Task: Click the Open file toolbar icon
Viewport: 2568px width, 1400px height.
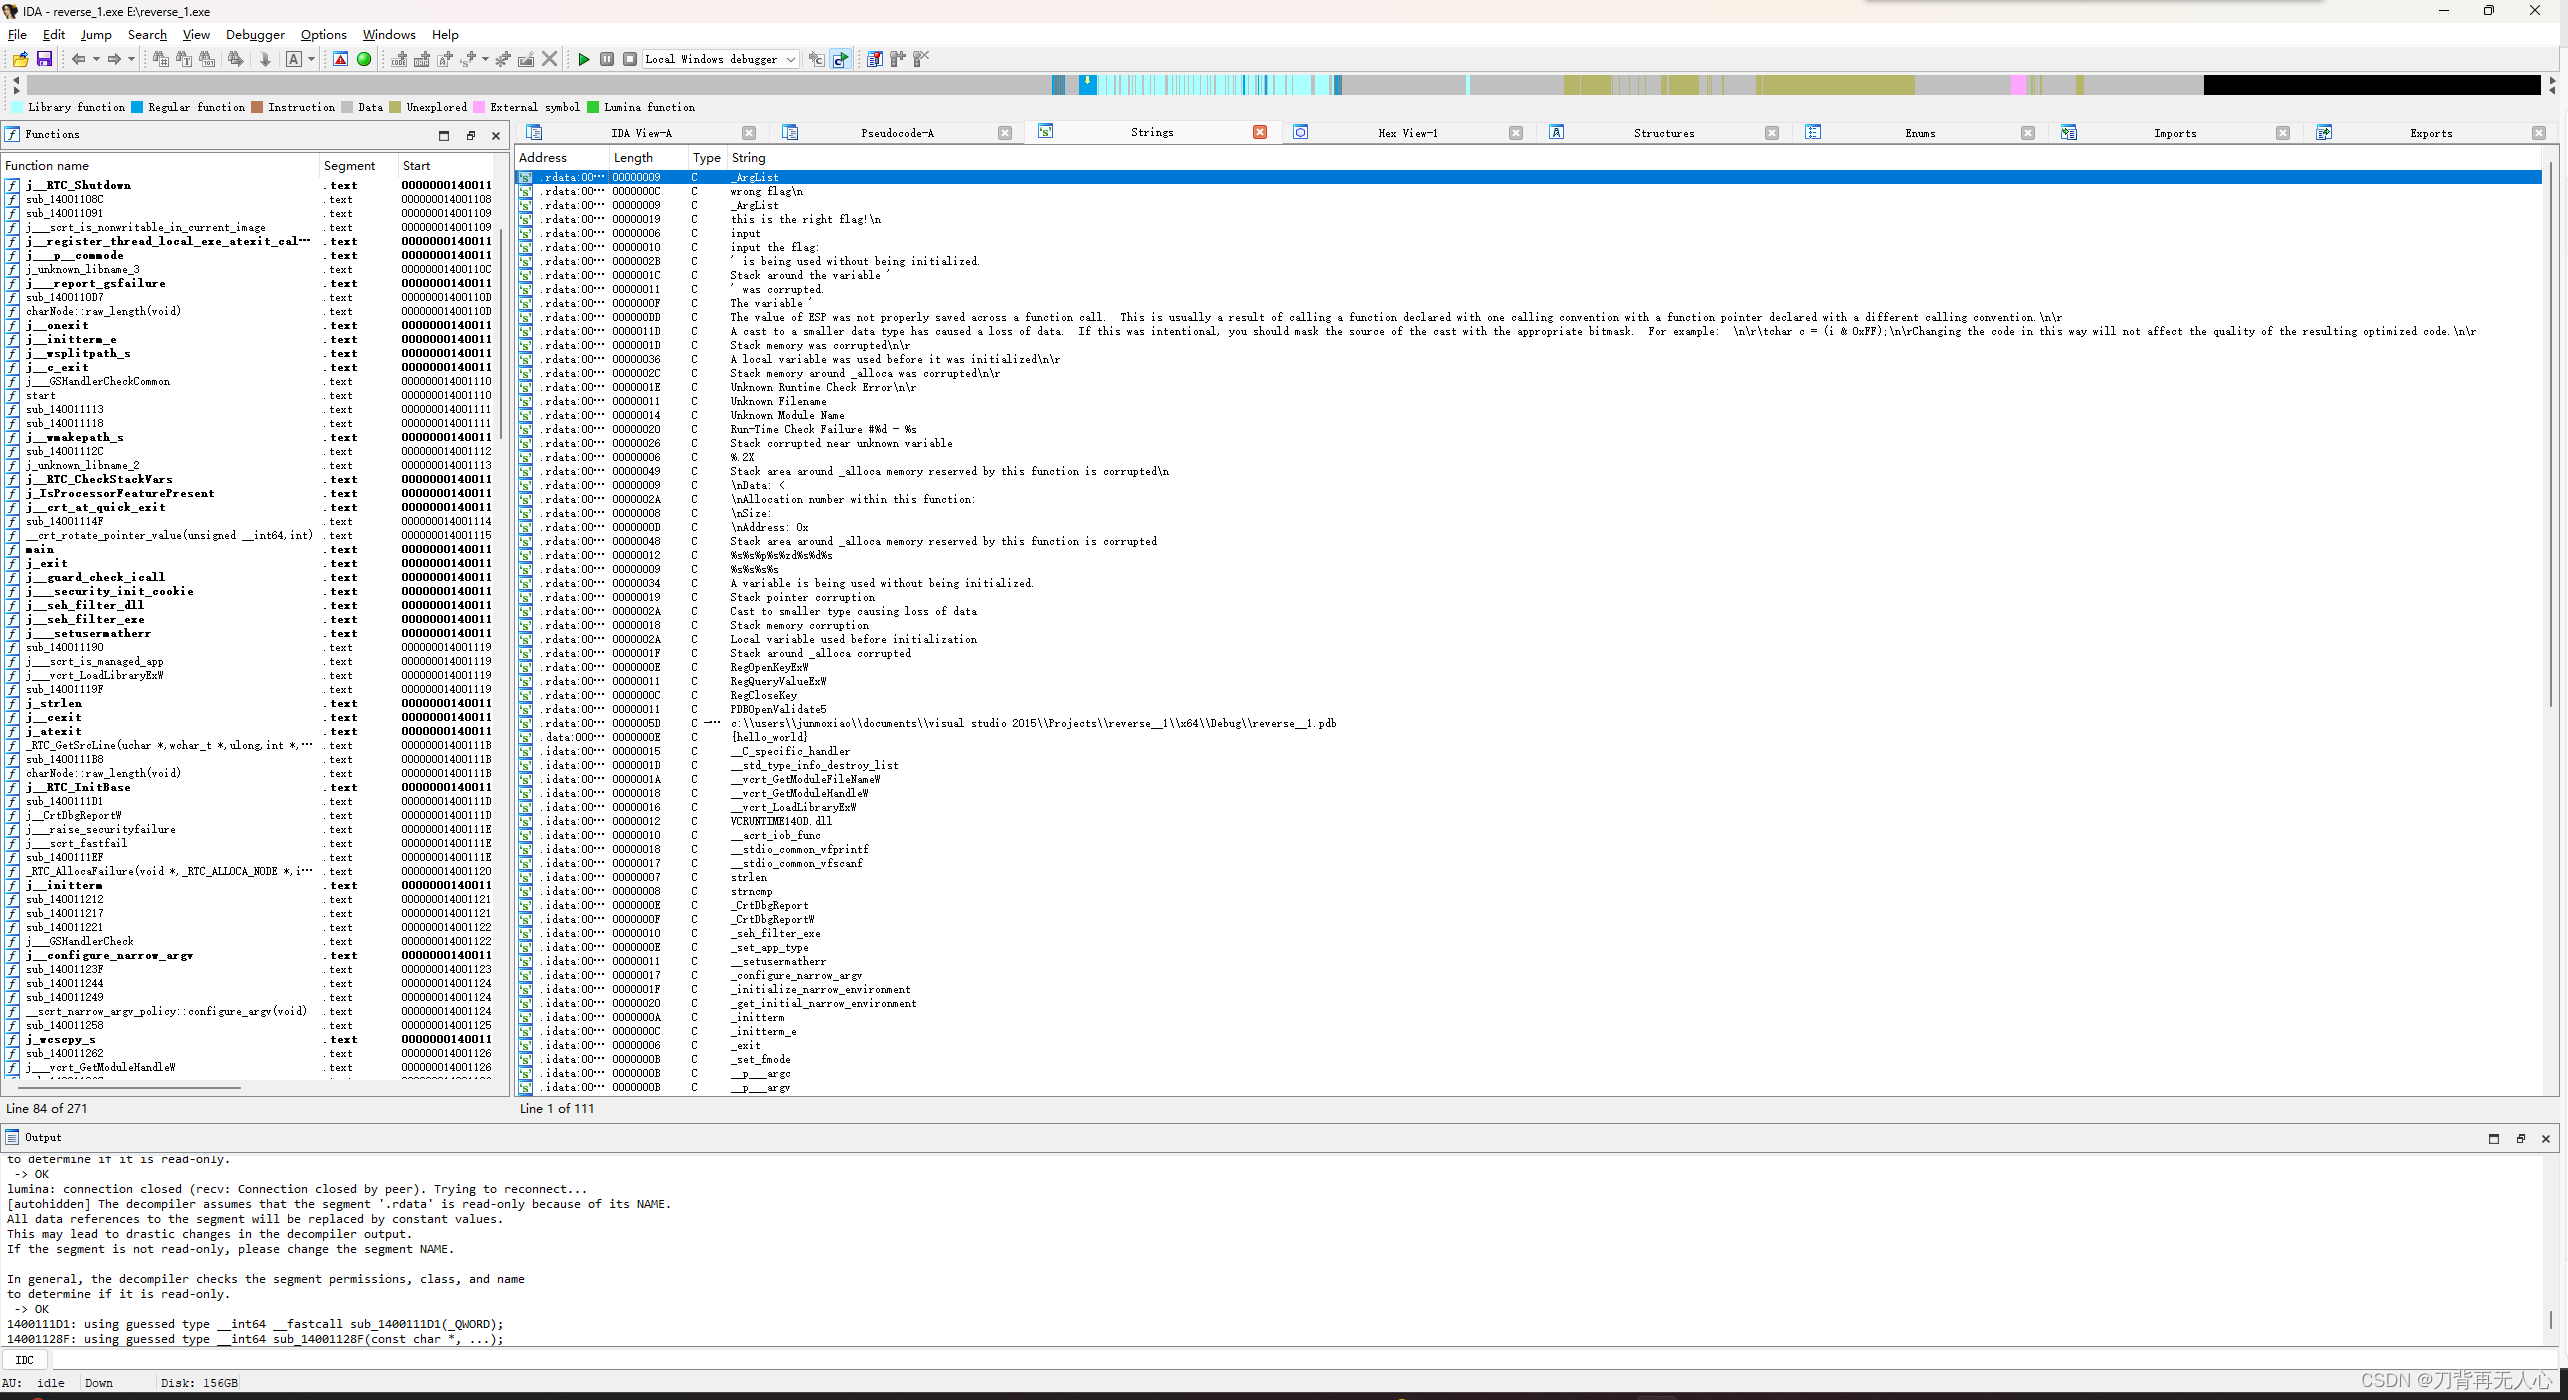Action: [x=20, y=60]
